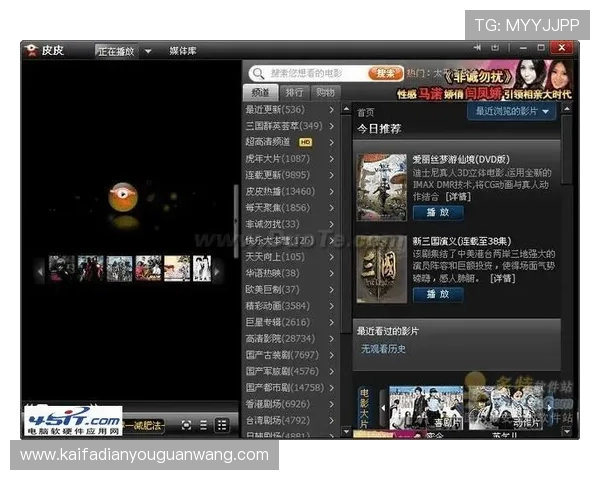Switch to the 媒体库 tab

pyautogui.click(x=183, y=51)
